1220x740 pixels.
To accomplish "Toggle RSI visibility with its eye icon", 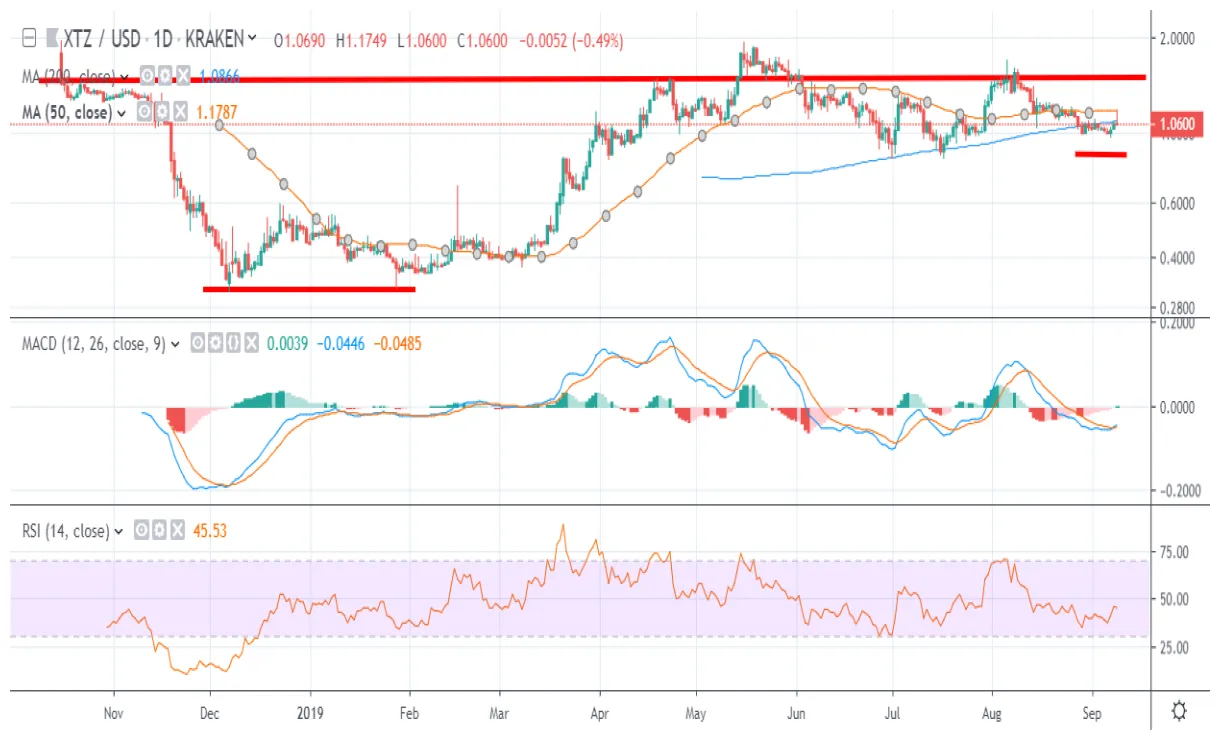I will [141, 531].
